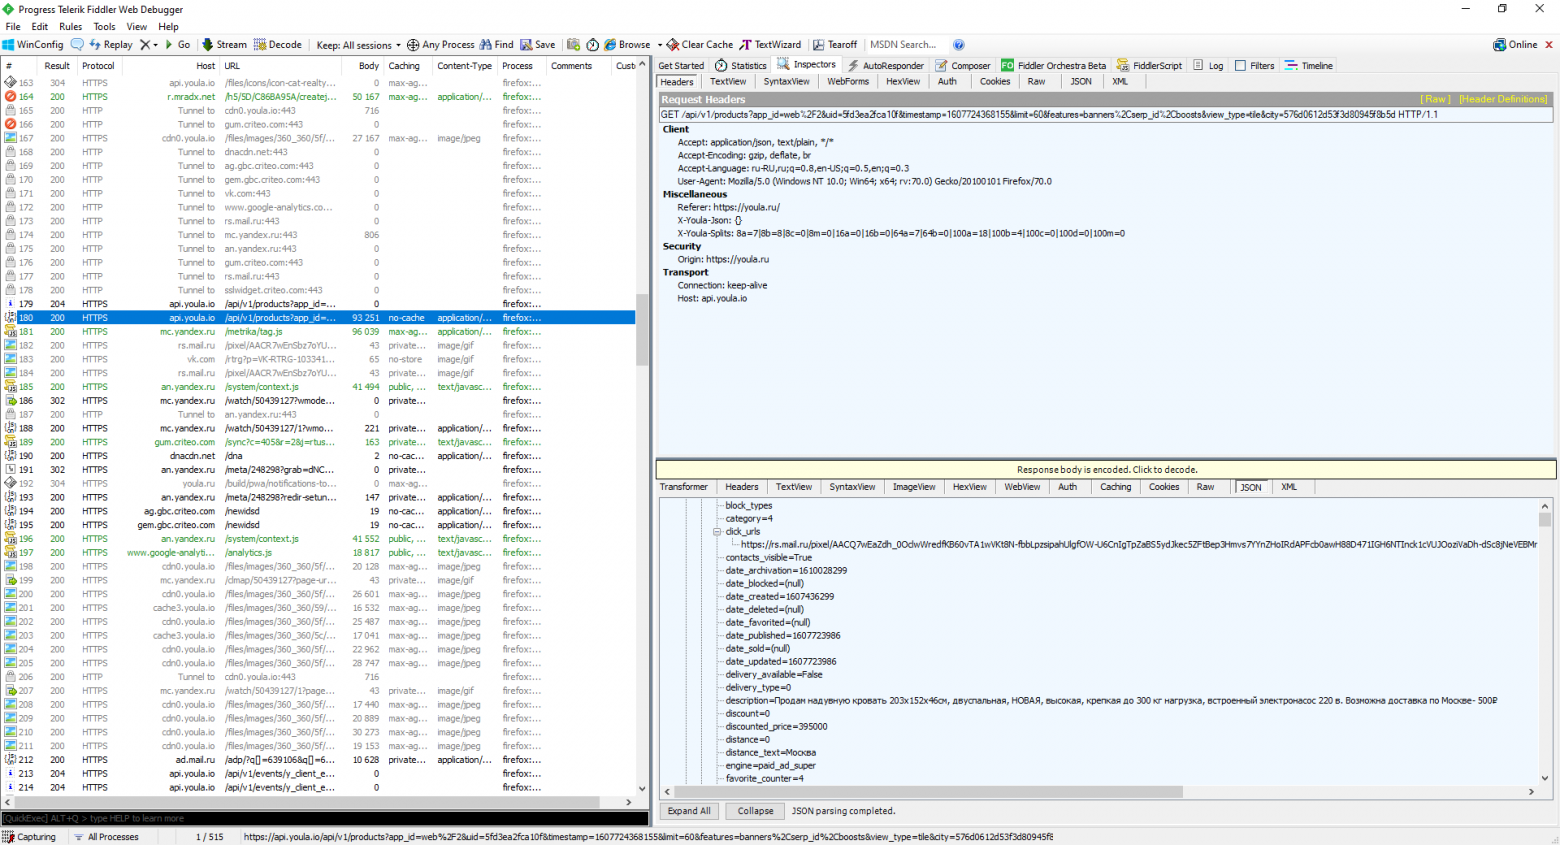The image size is (1560, 845).
Task: Select session 212 ad.mail.ru row
Action: [x=318, y=760]
